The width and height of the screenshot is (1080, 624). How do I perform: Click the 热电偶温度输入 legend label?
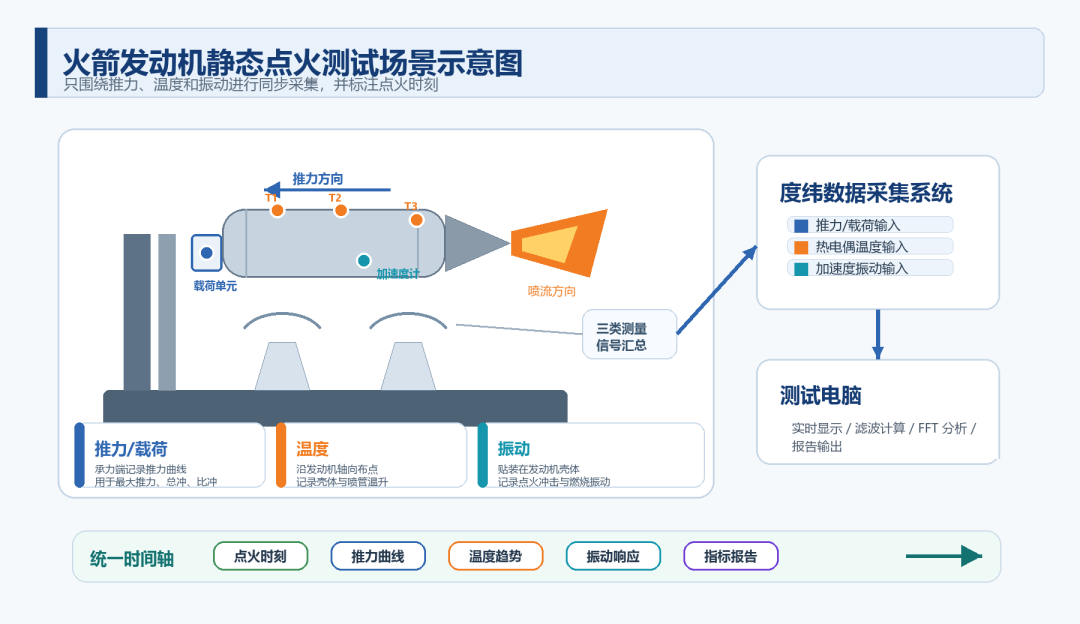(862, 247)
